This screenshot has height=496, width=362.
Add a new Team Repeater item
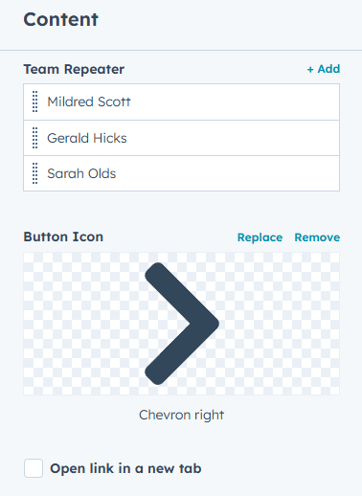coord(323,69)
